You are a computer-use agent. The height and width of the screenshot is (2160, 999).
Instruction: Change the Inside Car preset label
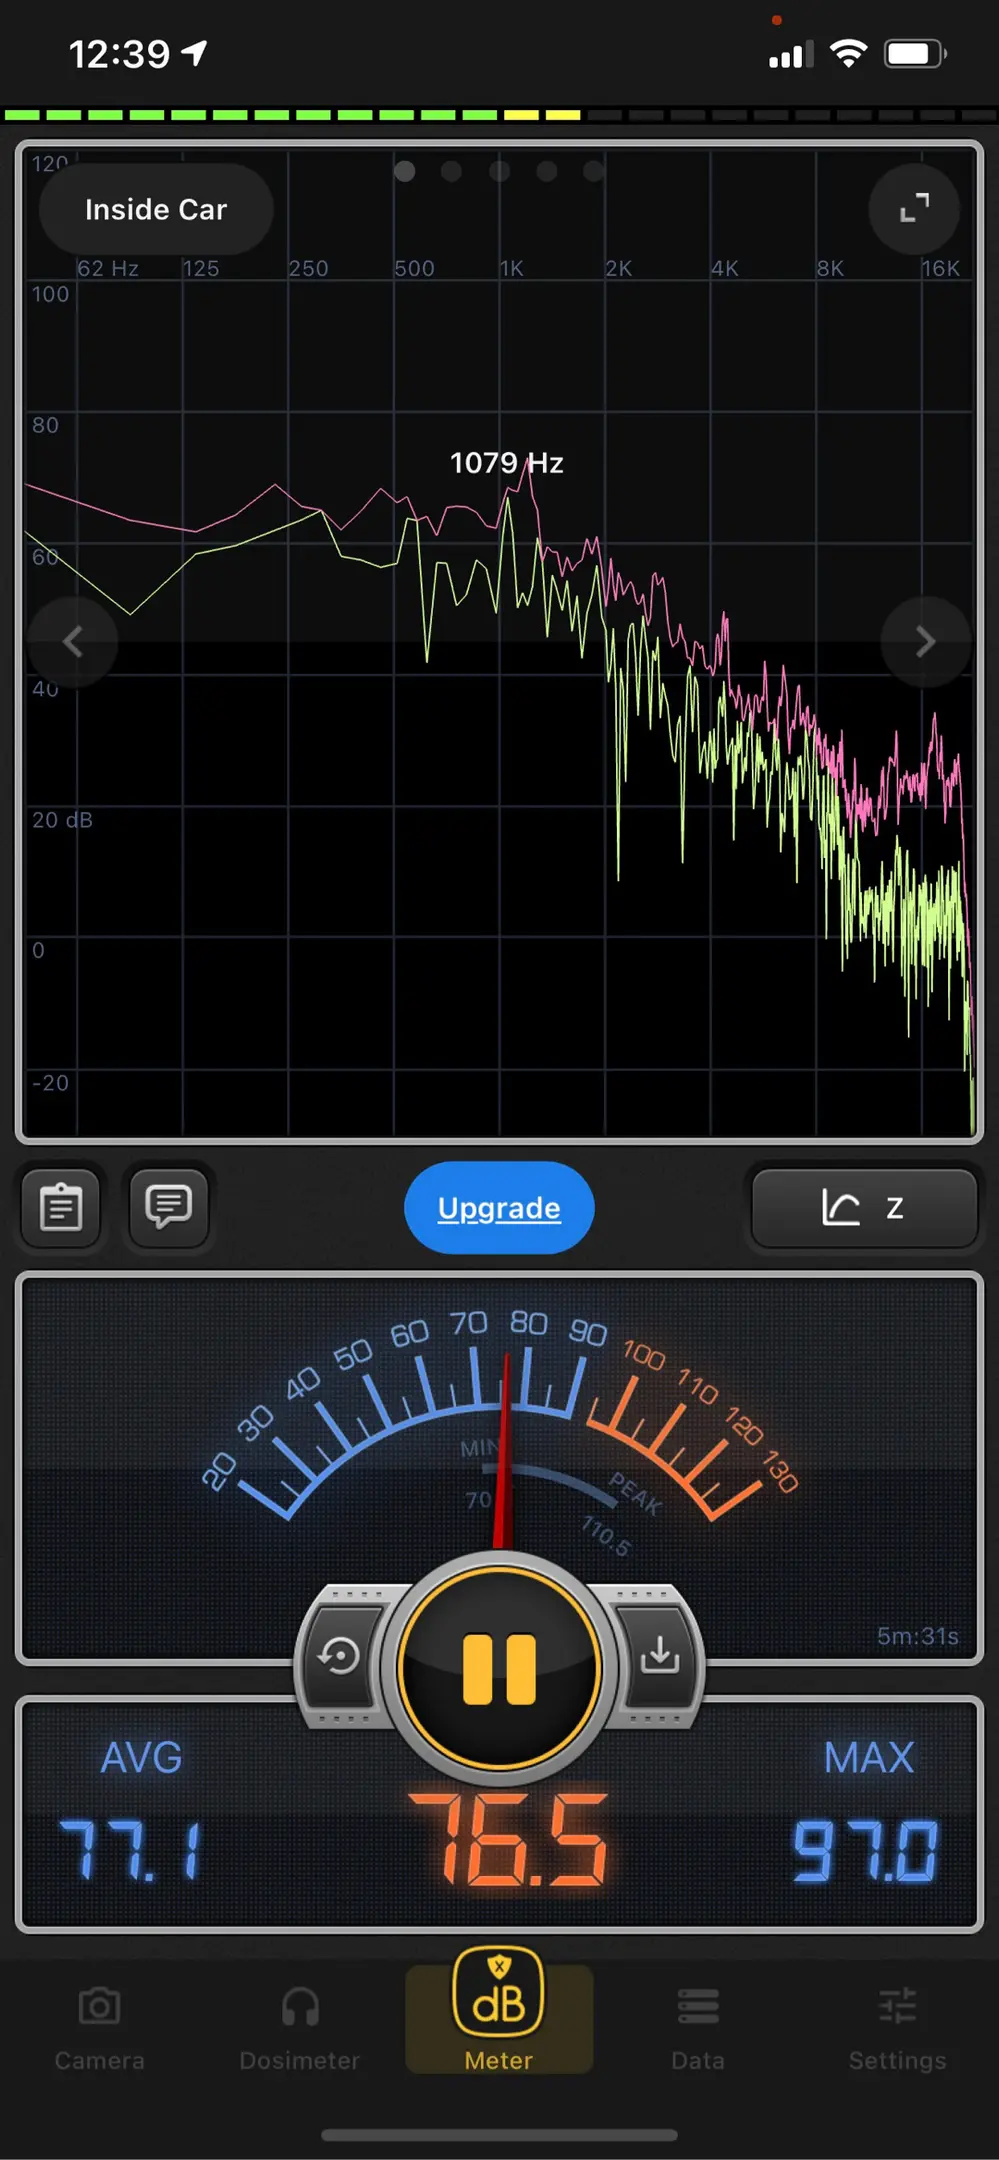tap(156, 209)
